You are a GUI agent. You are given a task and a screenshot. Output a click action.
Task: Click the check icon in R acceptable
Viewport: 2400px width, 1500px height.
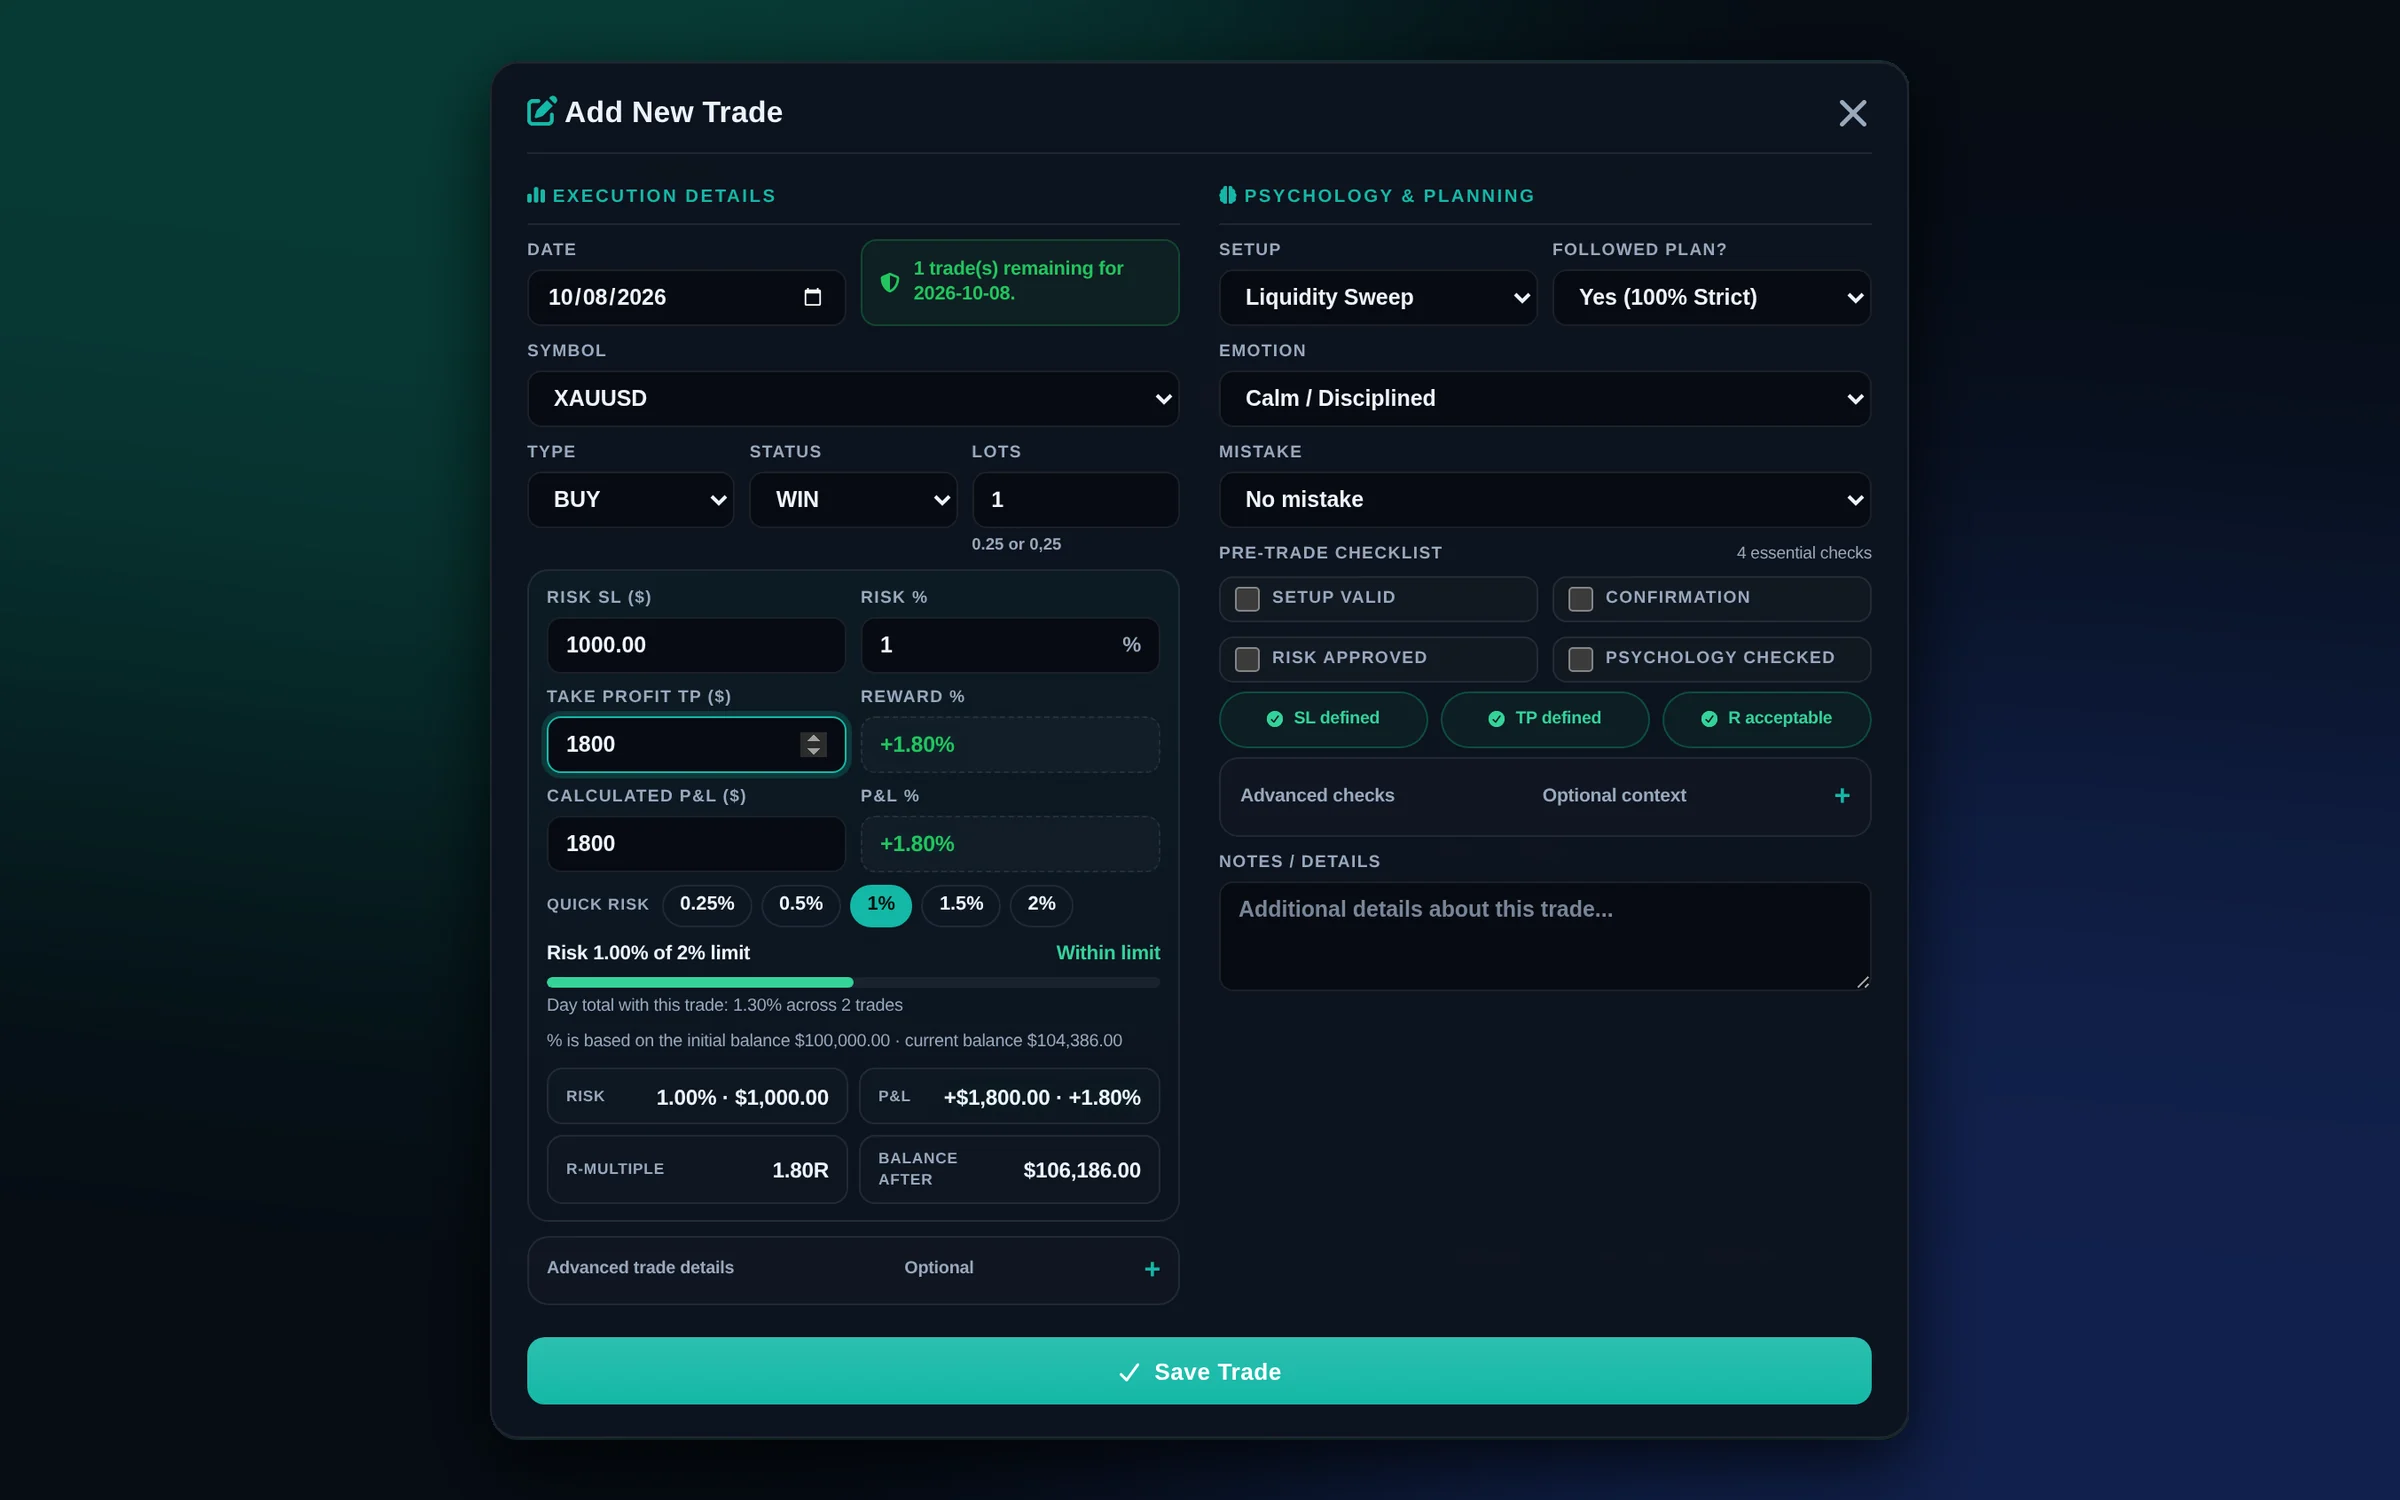pyautogui.click(x=1709, y=718)
